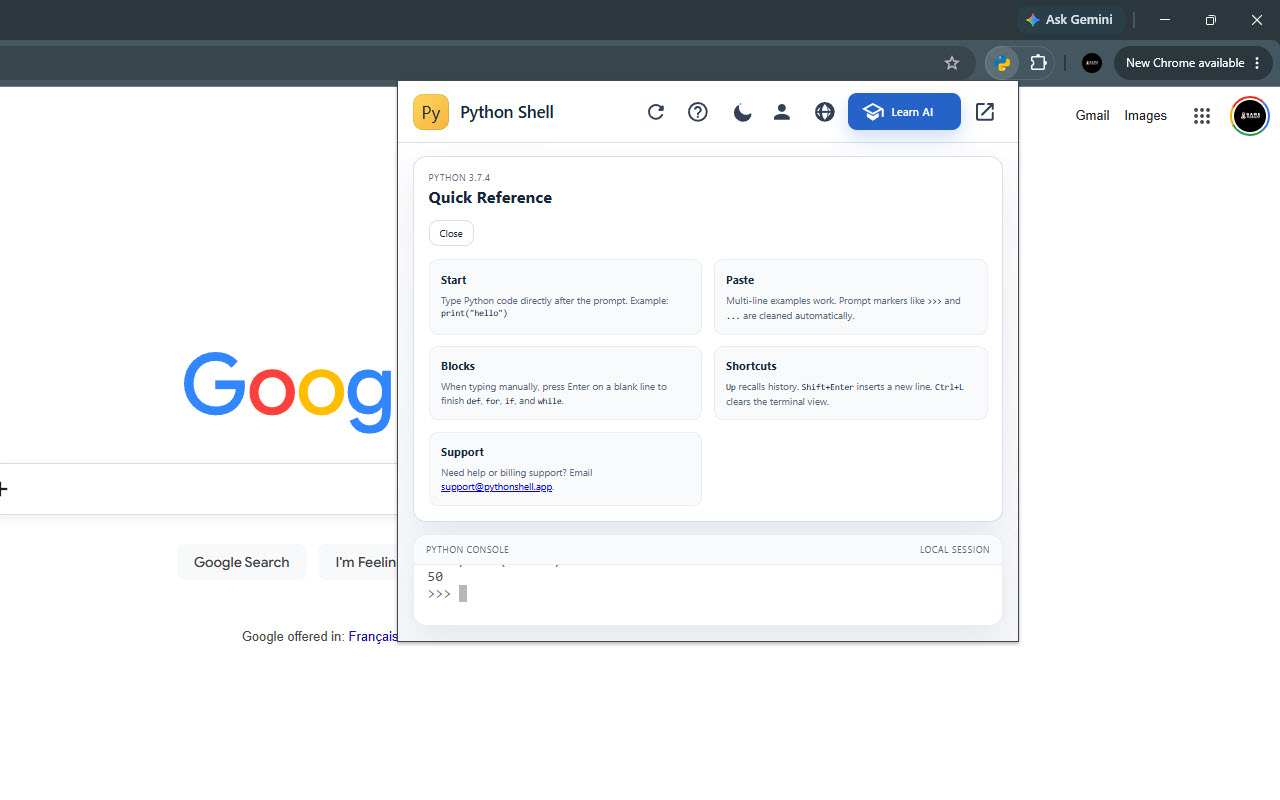Open the account profile icon in Python Shell
Image resolution: width=1280 pixels, height=800 pixels.
[x=782, y=112]
